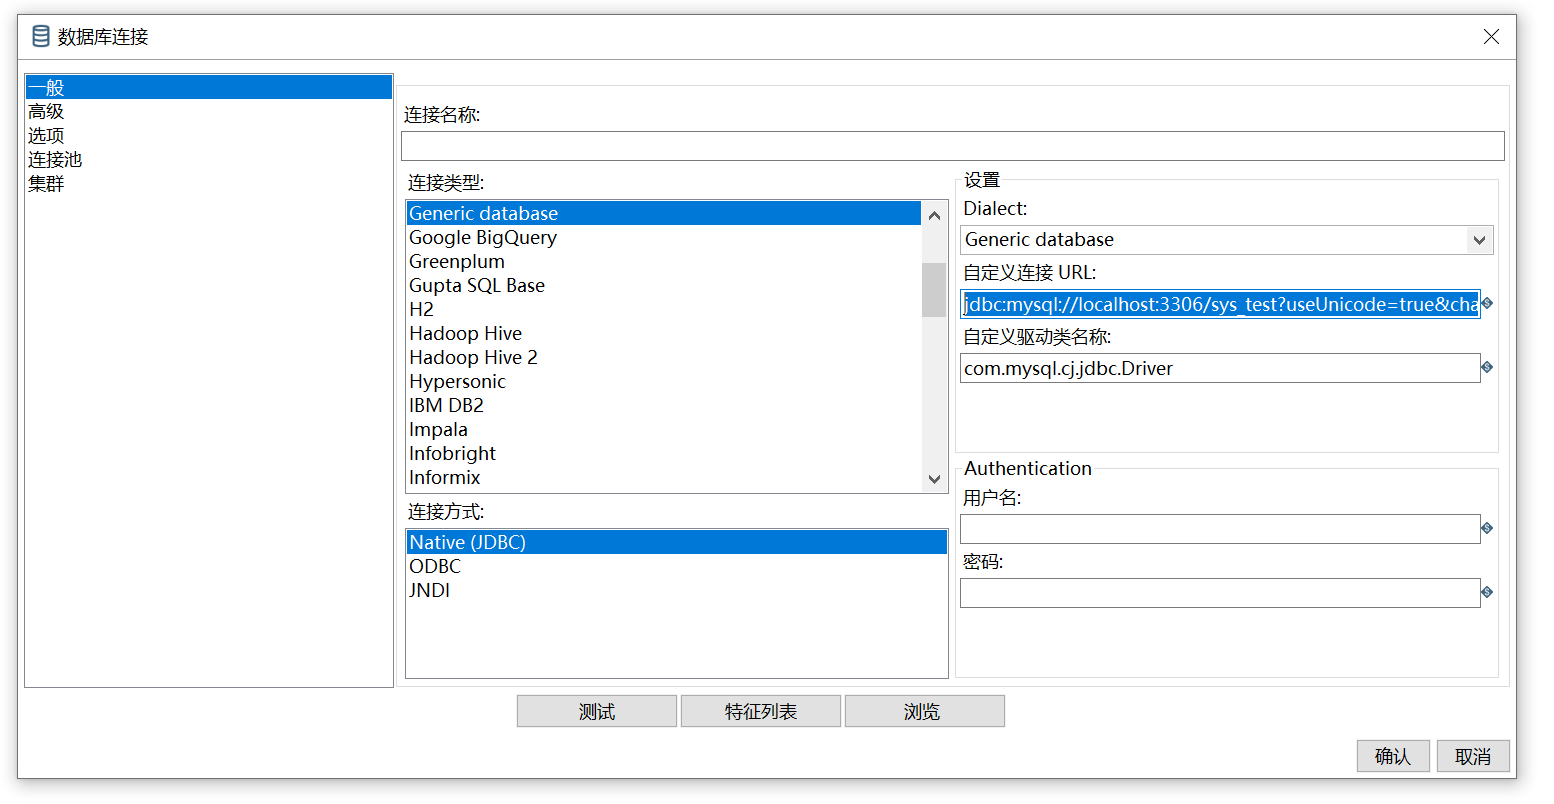1554x804 pixels.
Task: Select Native (JDBC) access method
Action: tap(677, 542)
